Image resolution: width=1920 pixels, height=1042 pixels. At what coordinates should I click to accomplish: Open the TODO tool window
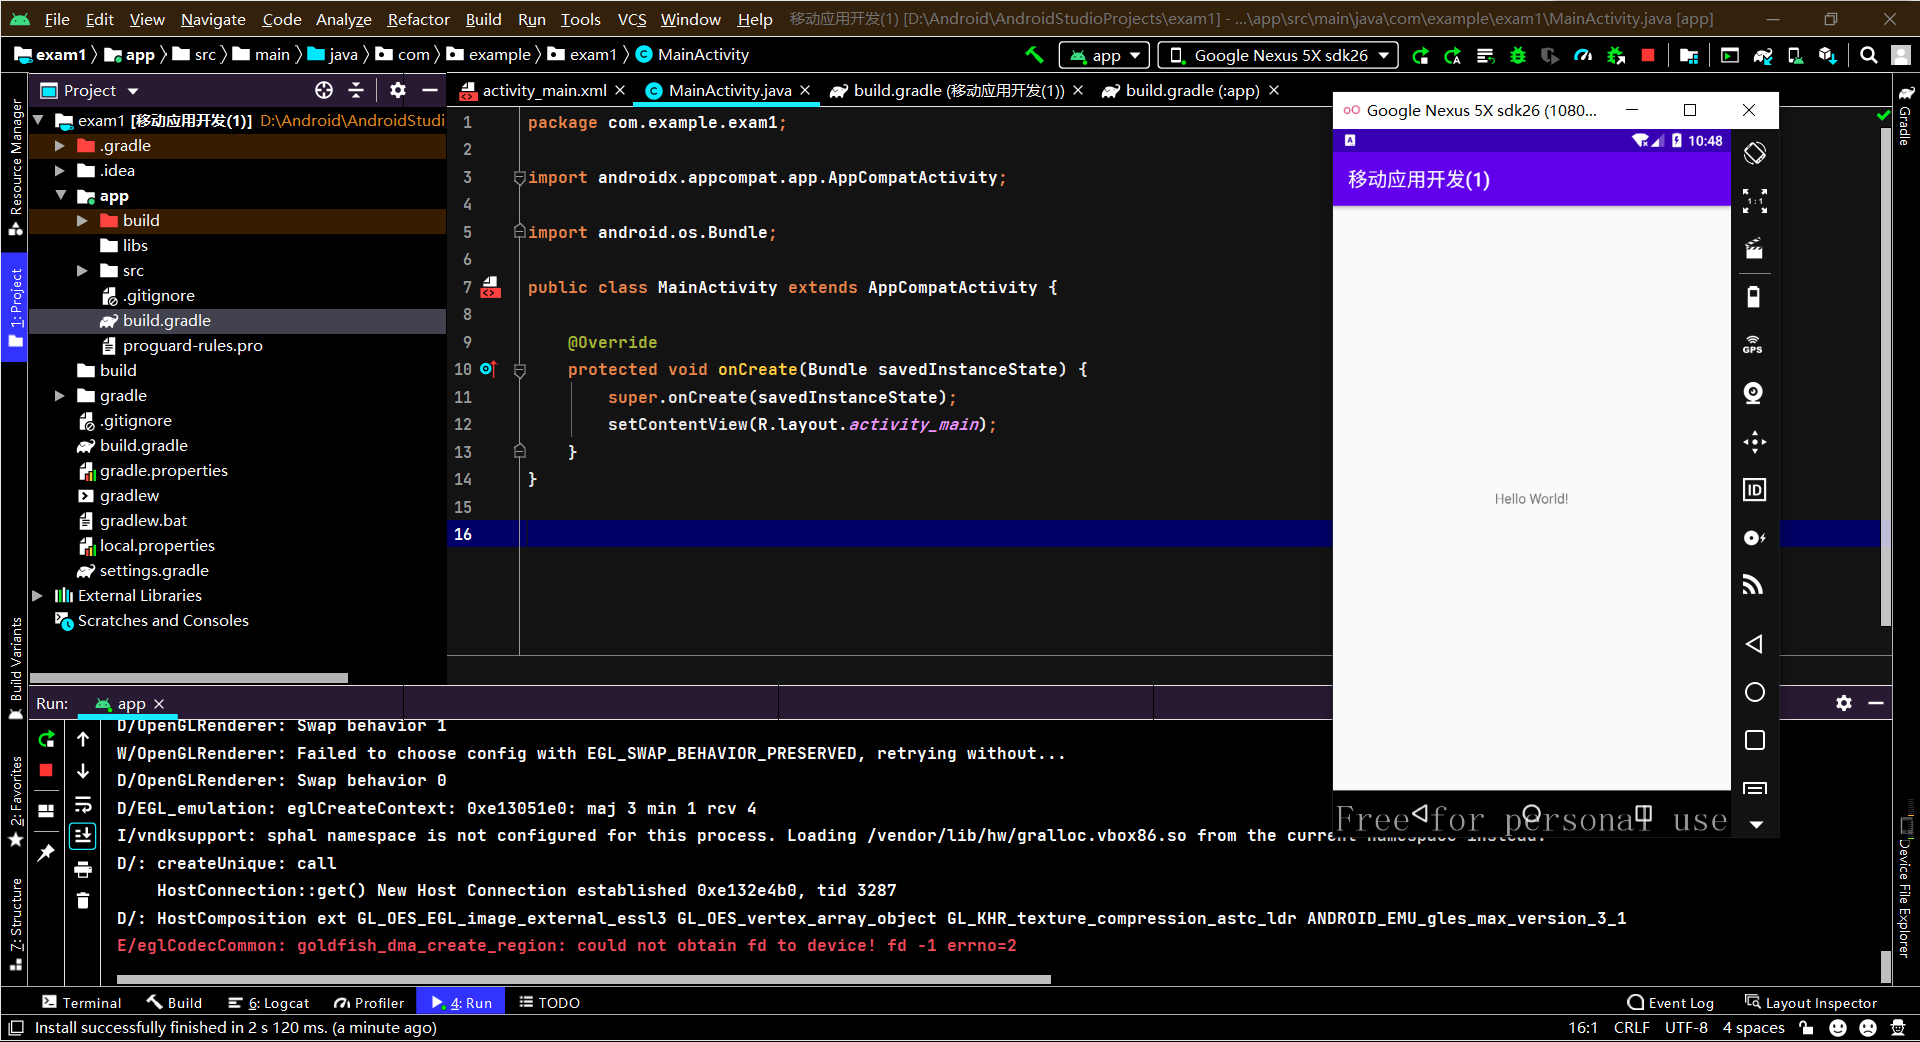549,1003
